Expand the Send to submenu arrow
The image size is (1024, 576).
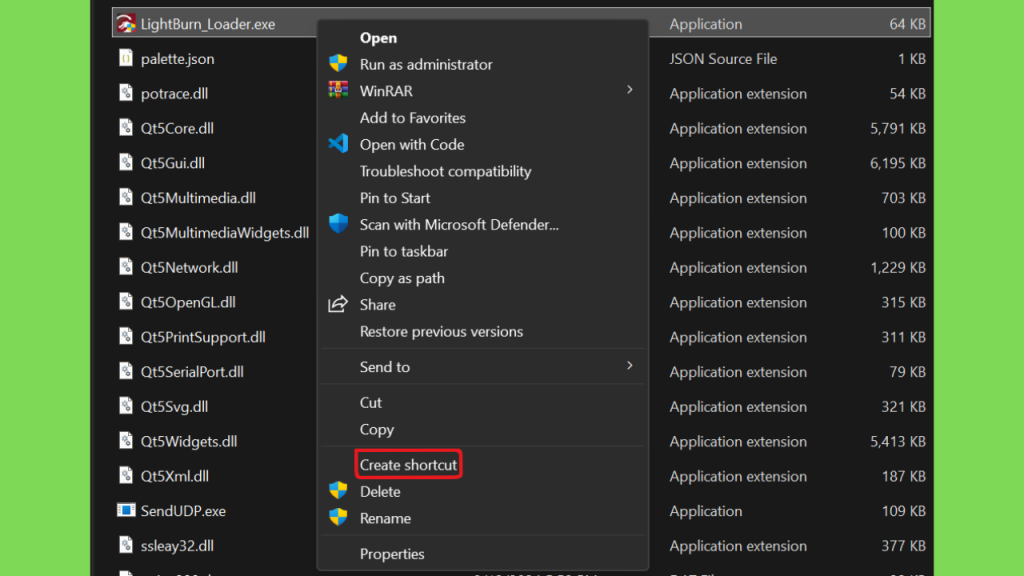point(630,366)
